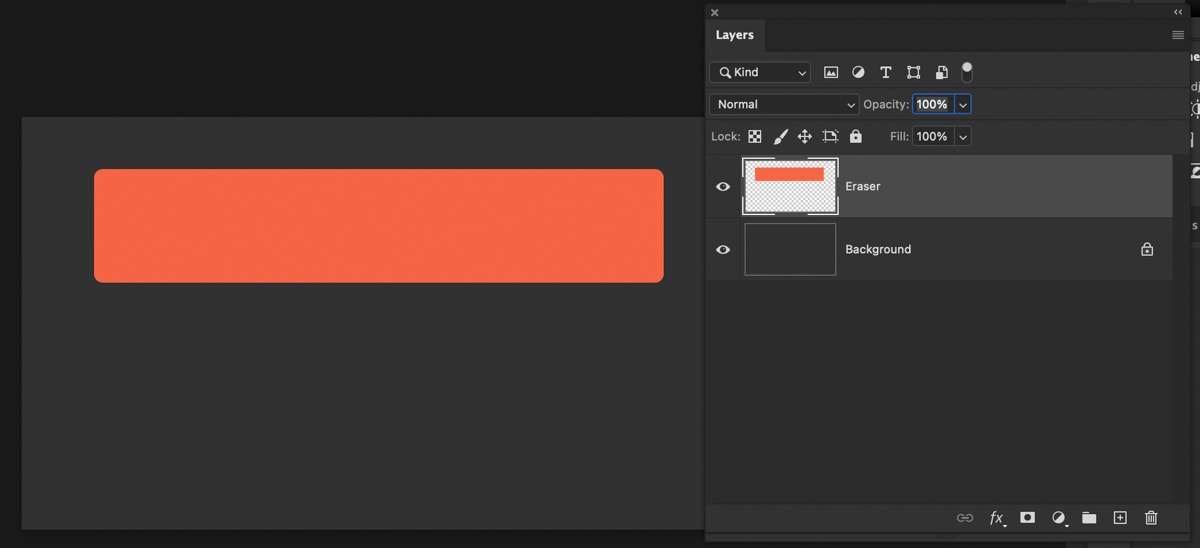Image resolution: width=1200 pixels, height=548 pixels.
Task: Click the link layers icon
Action: (x=965, y=517)
